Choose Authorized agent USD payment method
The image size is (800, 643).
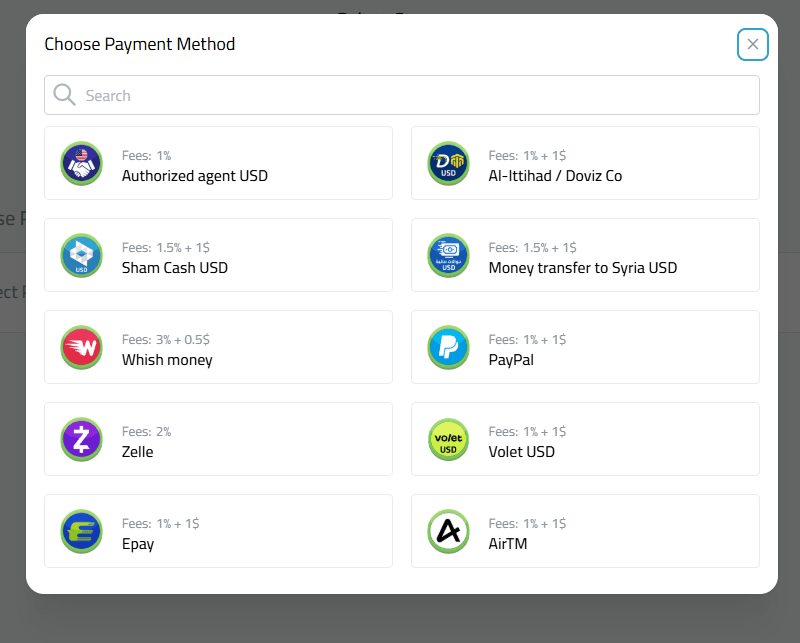click(x=218, y=163)
